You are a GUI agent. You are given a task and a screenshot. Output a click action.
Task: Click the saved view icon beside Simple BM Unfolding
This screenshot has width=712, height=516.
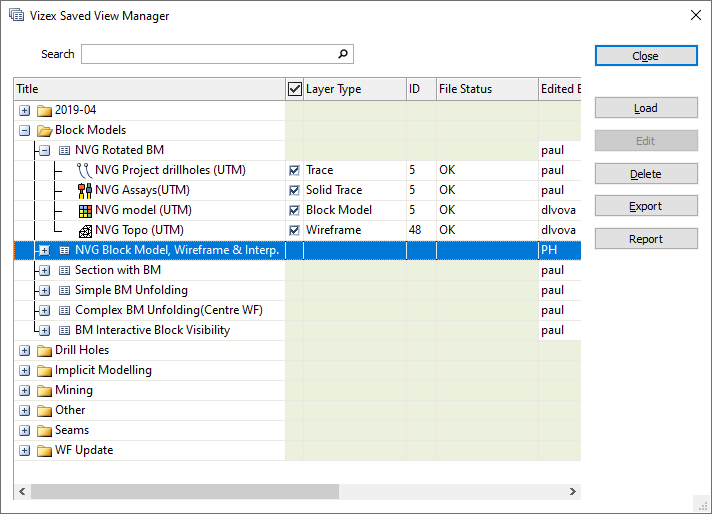64,290
